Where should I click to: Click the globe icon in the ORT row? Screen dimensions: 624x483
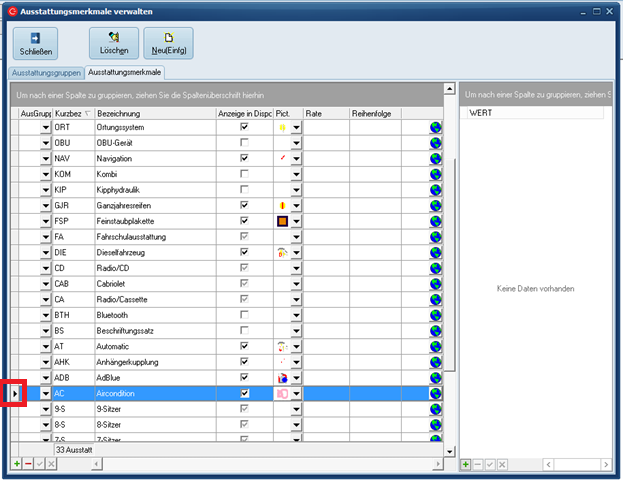(x=436, y=128)
